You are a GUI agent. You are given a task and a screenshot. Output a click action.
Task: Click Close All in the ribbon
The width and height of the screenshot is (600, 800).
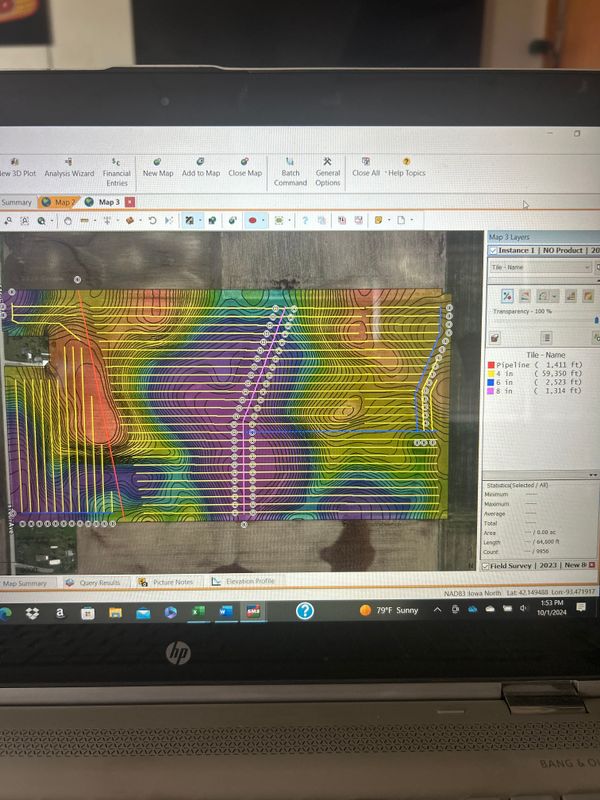(366, 168)
